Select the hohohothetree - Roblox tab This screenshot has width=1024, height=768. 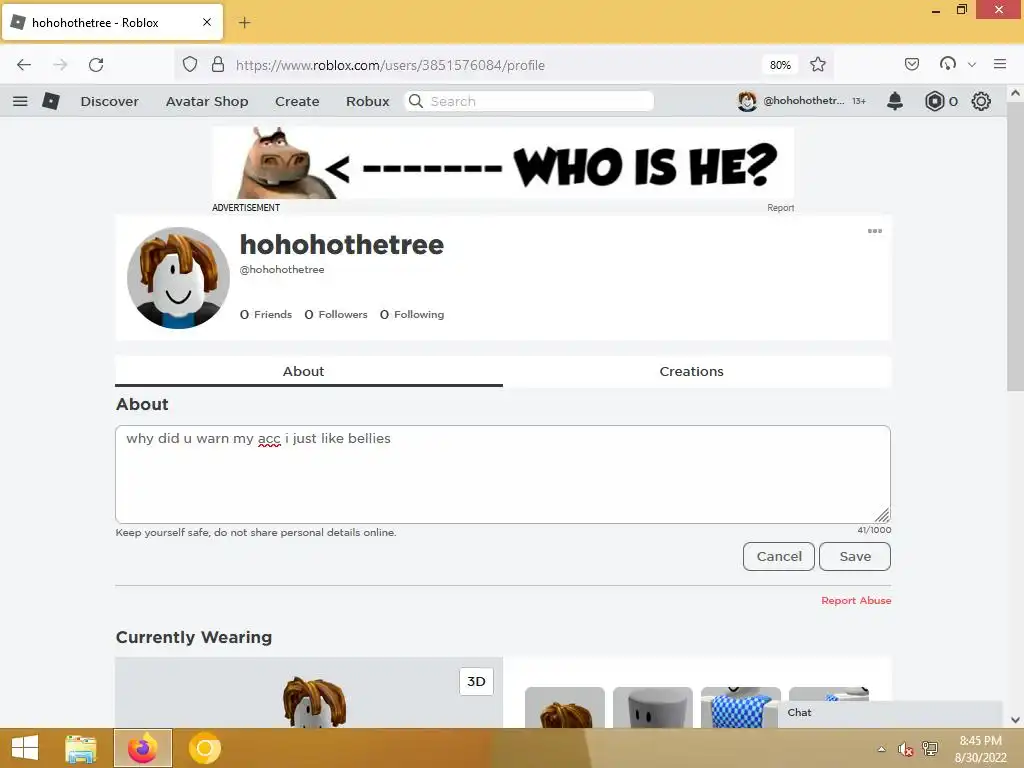[x=112, y=22]
